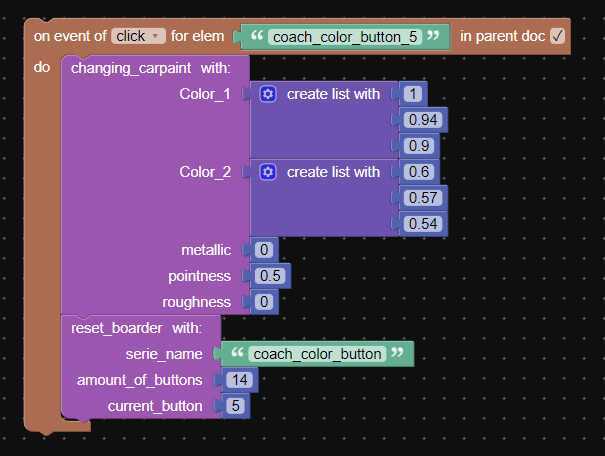Edit the coach_color_button_5 text field
The height and width of the screenshot is (456, 605).
click(x=345, y=37)
